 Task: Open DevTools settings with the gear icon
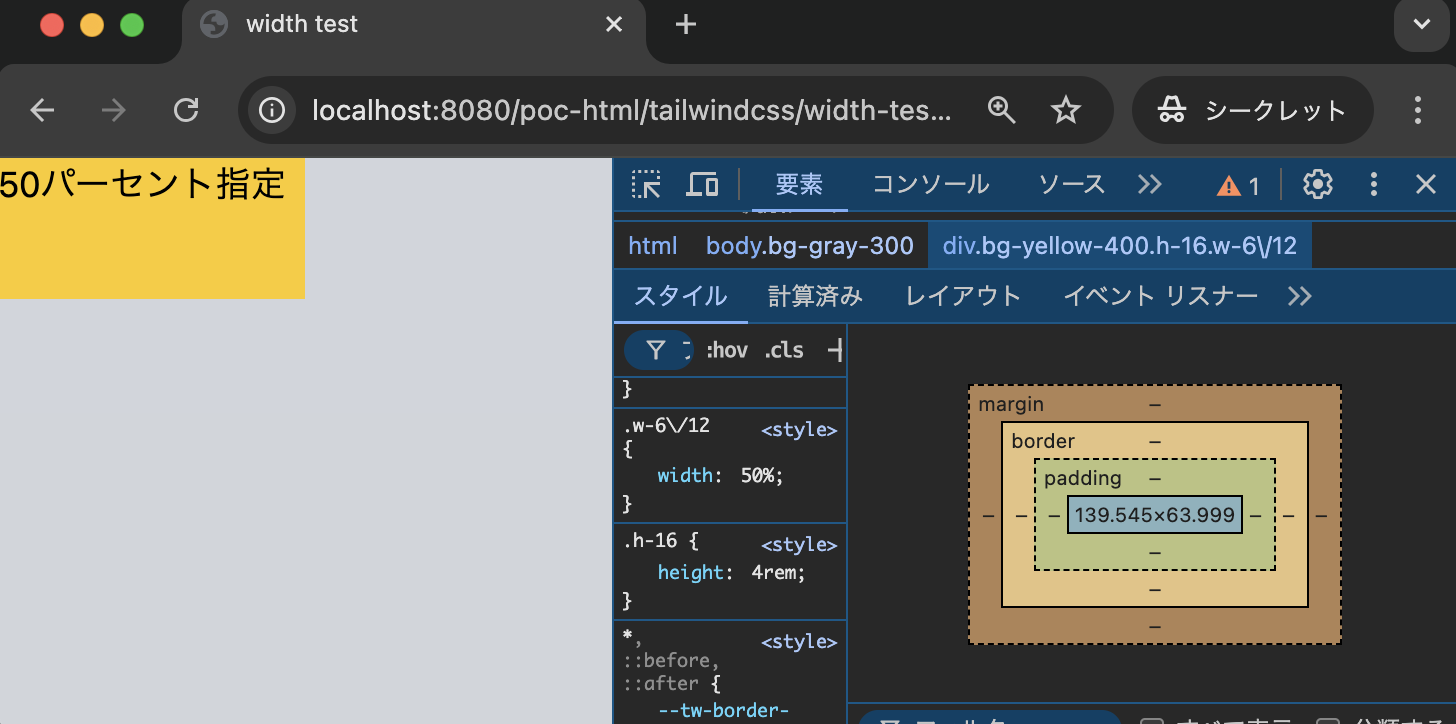pyautogui.click(x=1317, y=184)
